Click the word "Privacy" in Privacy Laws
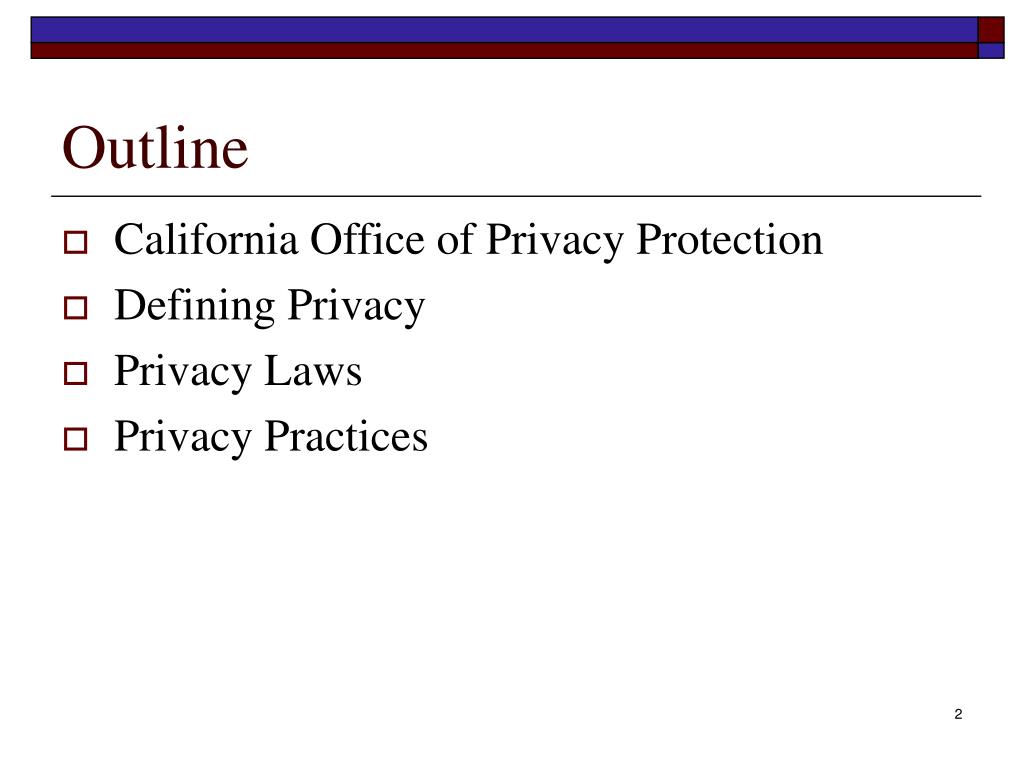This screenshot has height=768, width=1024. click(183, 372)
